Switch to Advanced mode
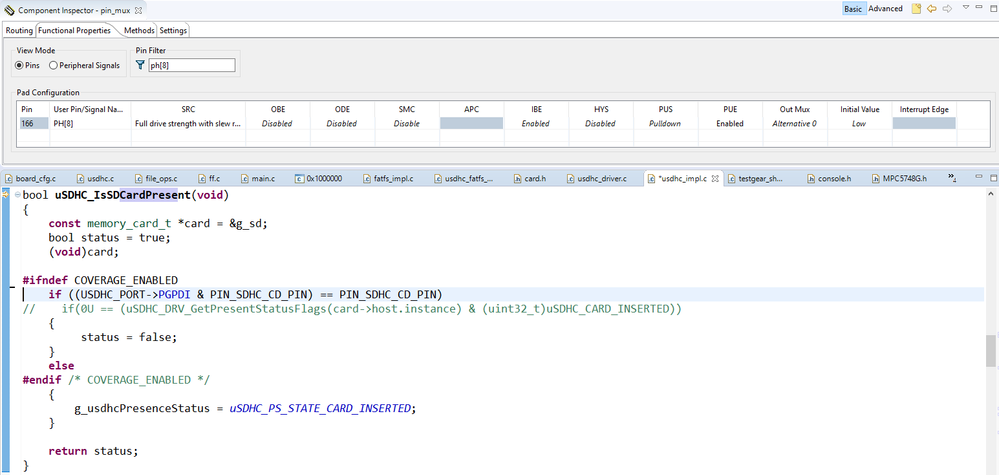 pos(886,9)
